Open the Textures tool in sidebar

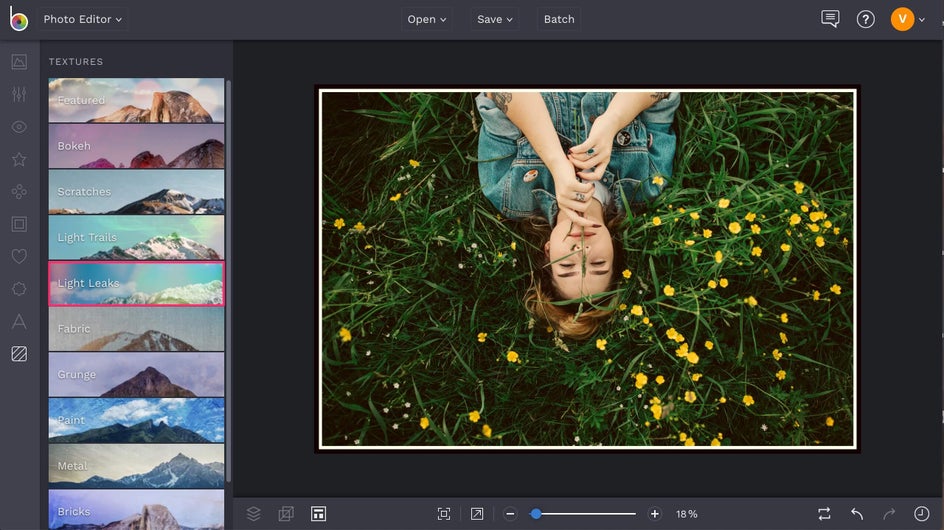(19, 353)
